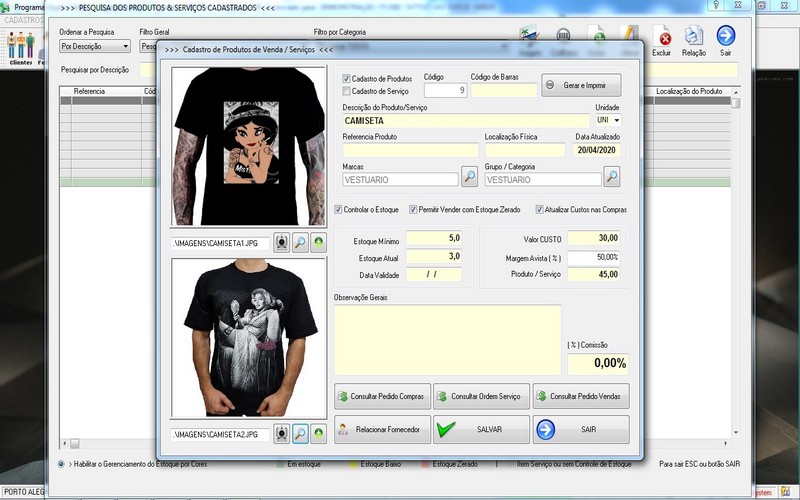This screenshot has width=800, height=500.
Task: Open Ordenar a Pesquisa Por Descrição dropdown
Action: [x=95, y=46]
